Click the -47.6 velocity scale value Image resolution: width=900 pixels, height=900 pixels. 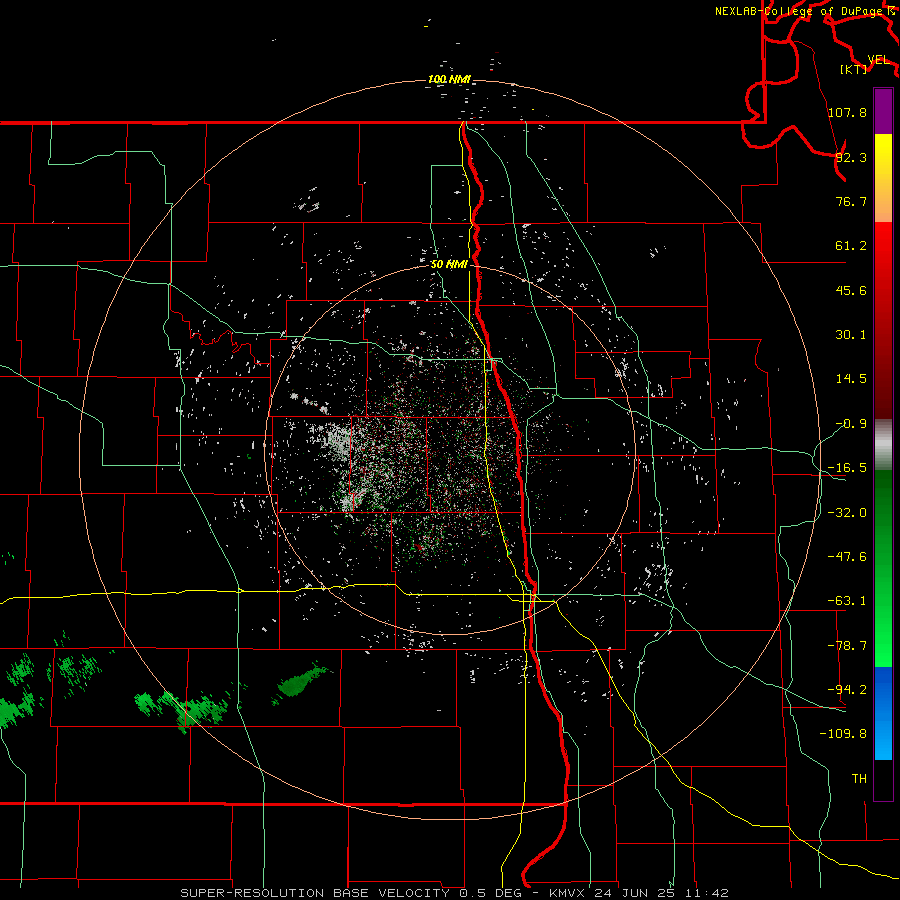pyautogui.click(x=847, y=557)
